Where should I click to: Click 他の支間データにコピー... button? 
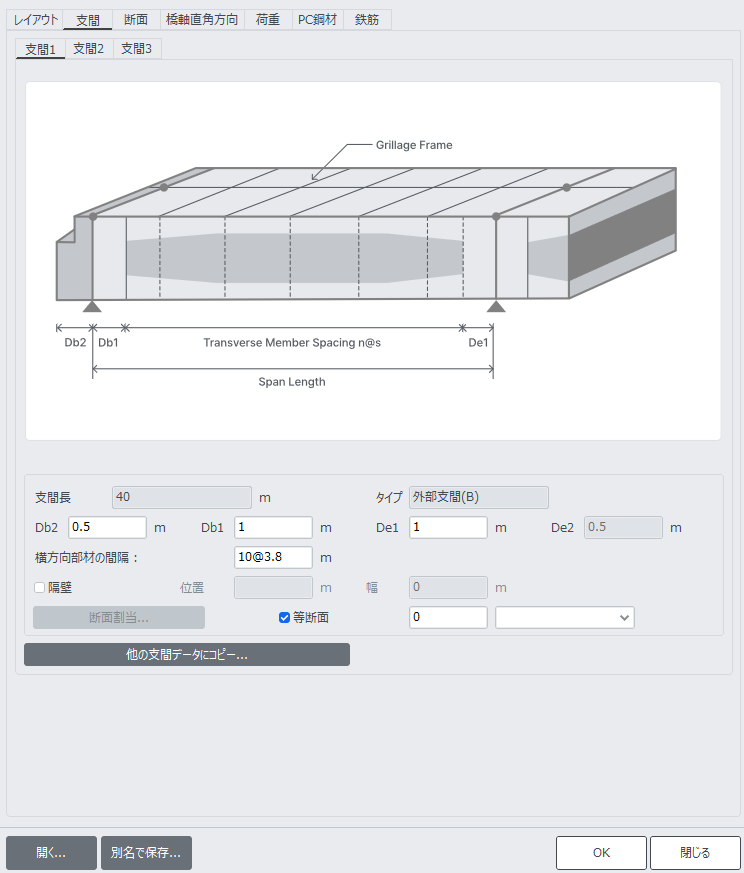187,655
